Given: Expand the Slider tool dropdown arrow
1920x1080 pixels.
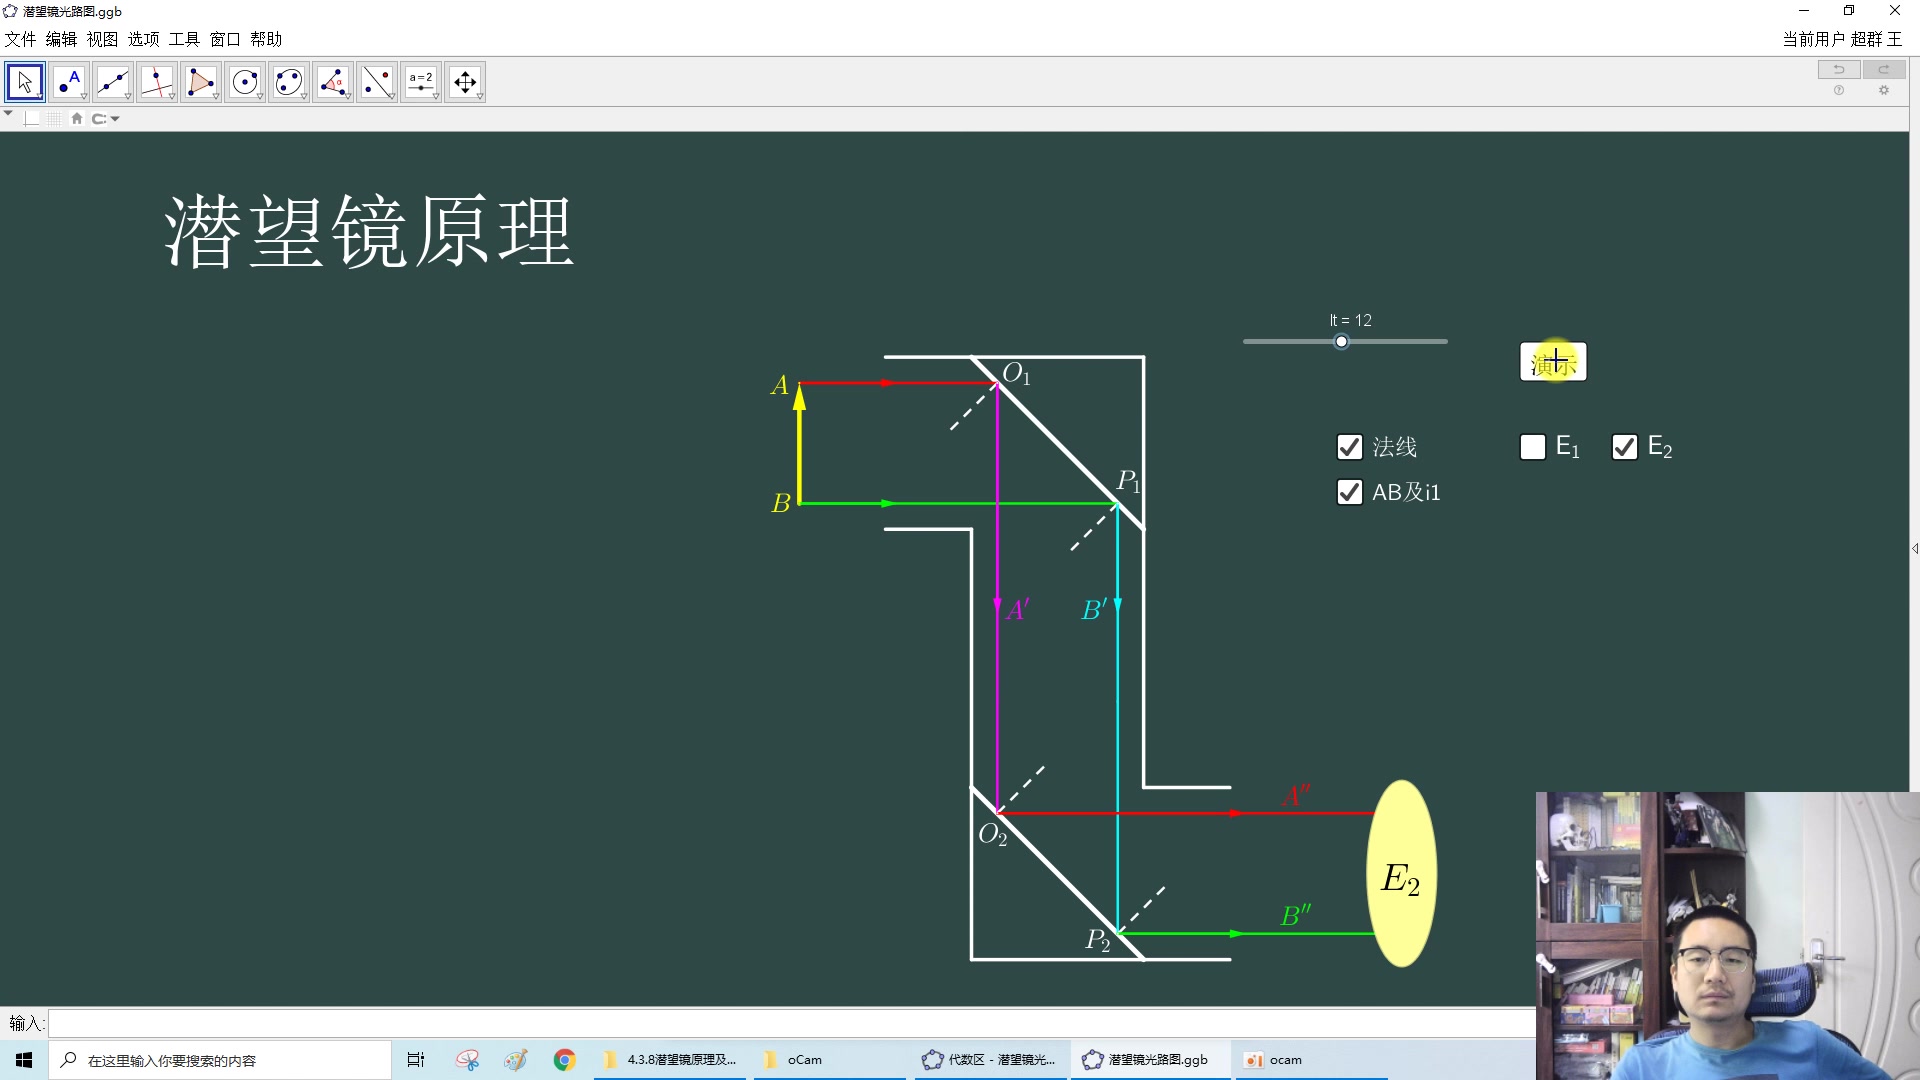Looking at the screenshot, I should click(x=437, y=97).
